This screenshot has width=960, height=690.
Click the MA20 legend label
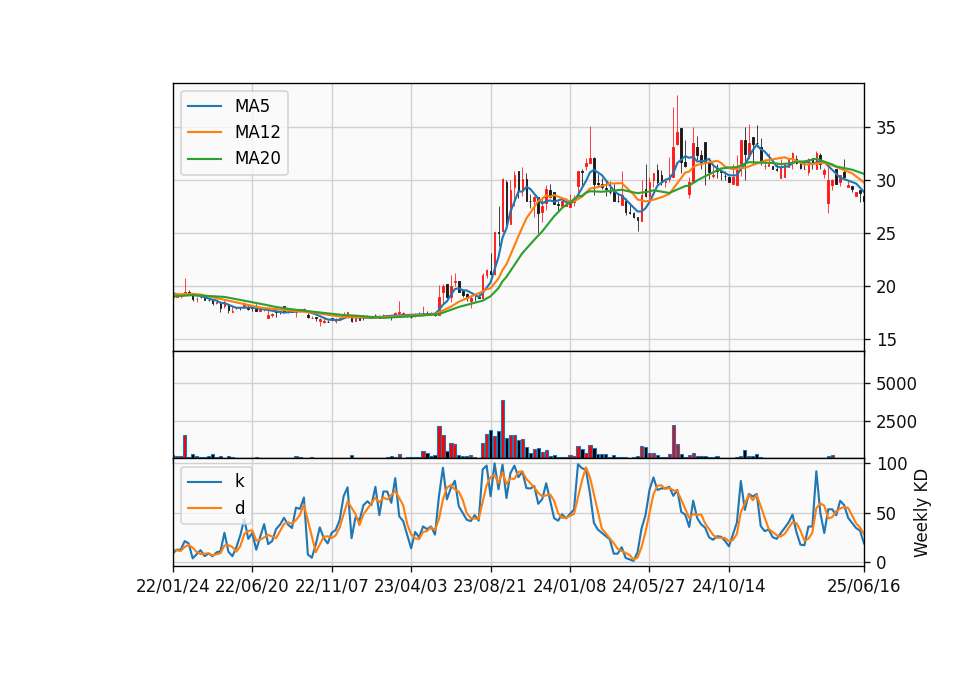pos(257,158)
